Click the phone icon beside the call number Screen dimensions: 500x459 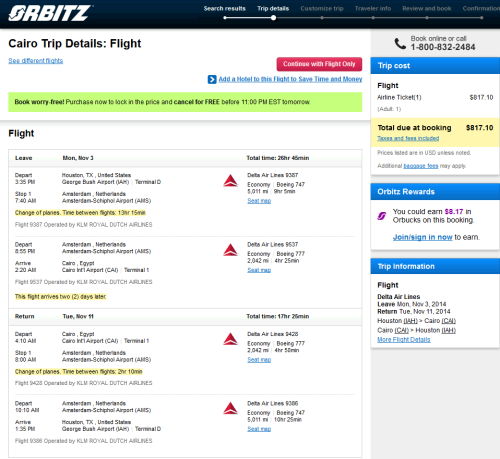tap(400, 43)
